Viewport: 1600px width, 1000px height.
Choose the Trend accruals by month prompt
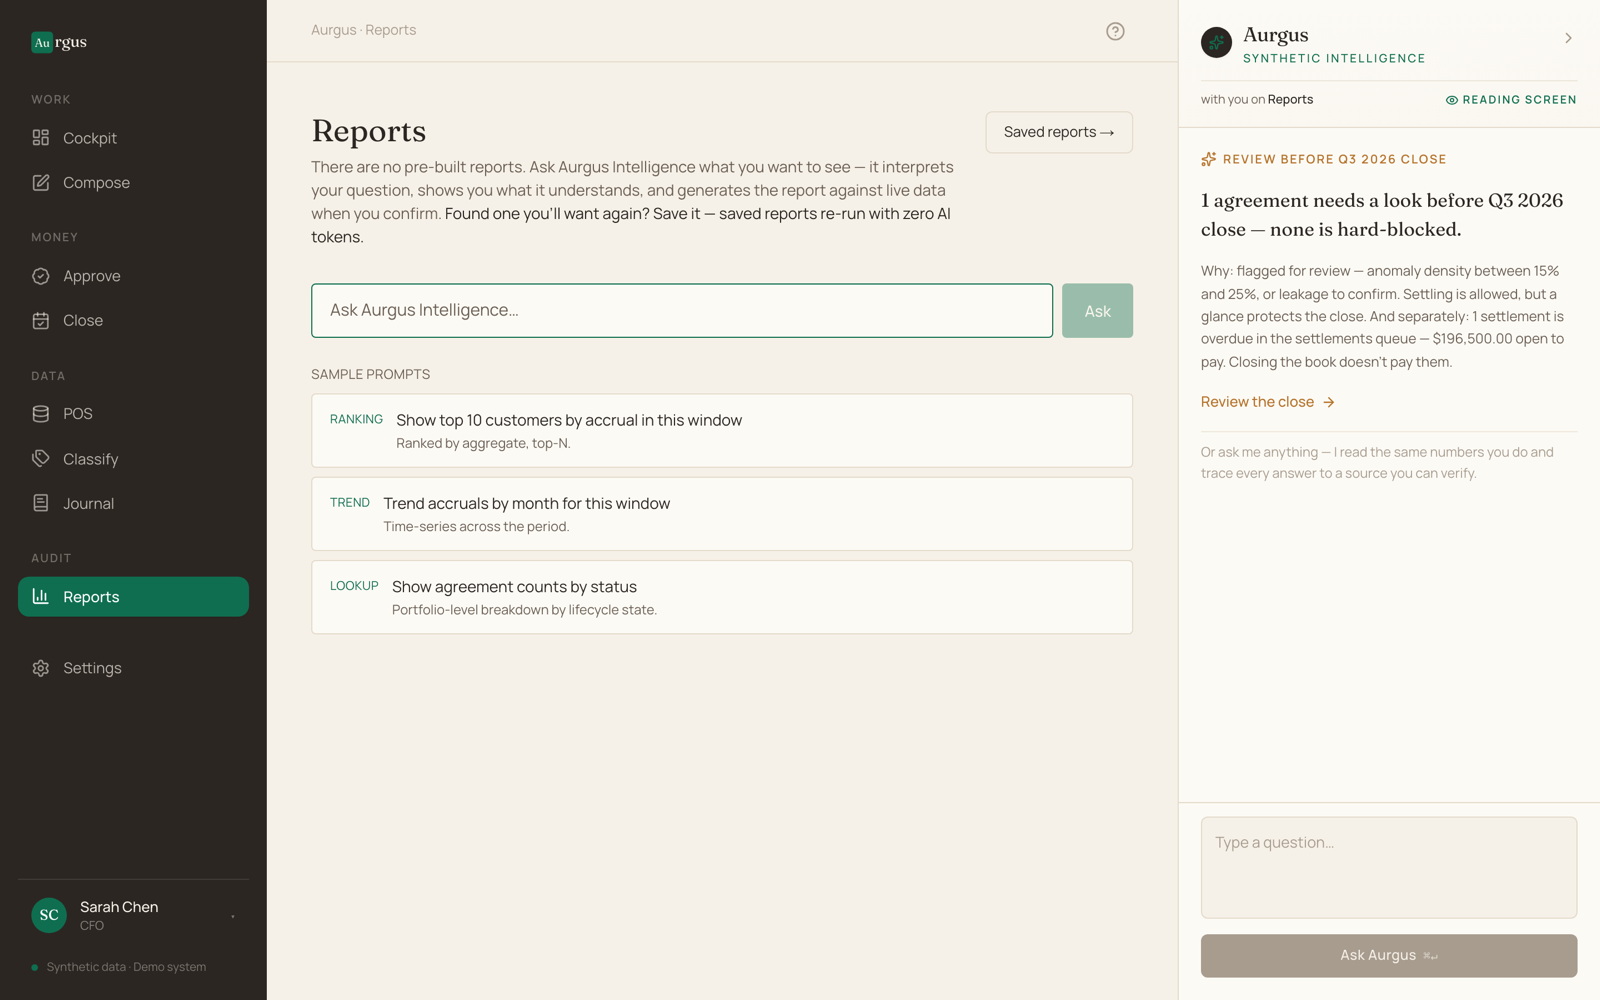click(722, 514)
